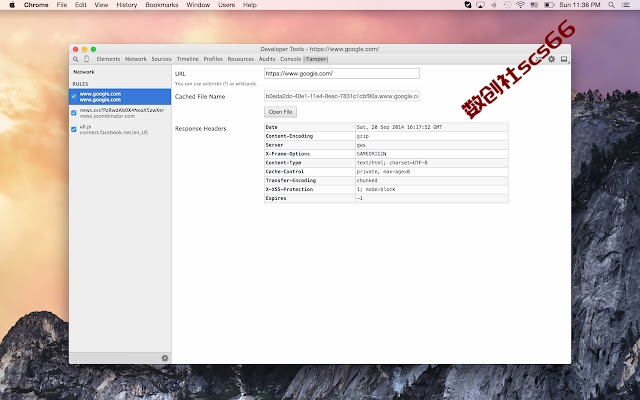Switch to the Profiles tab

coord(213,59)
